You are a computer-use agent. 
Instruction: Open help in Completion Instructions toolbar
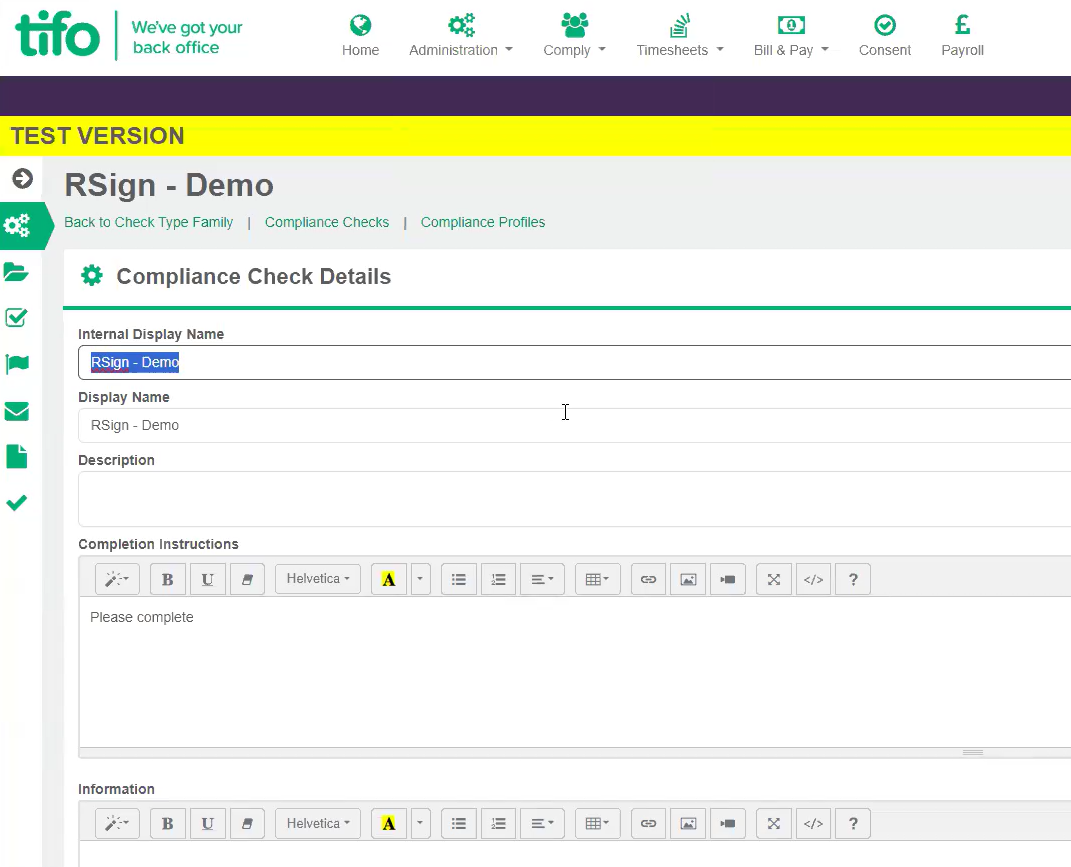click(853, 579)
